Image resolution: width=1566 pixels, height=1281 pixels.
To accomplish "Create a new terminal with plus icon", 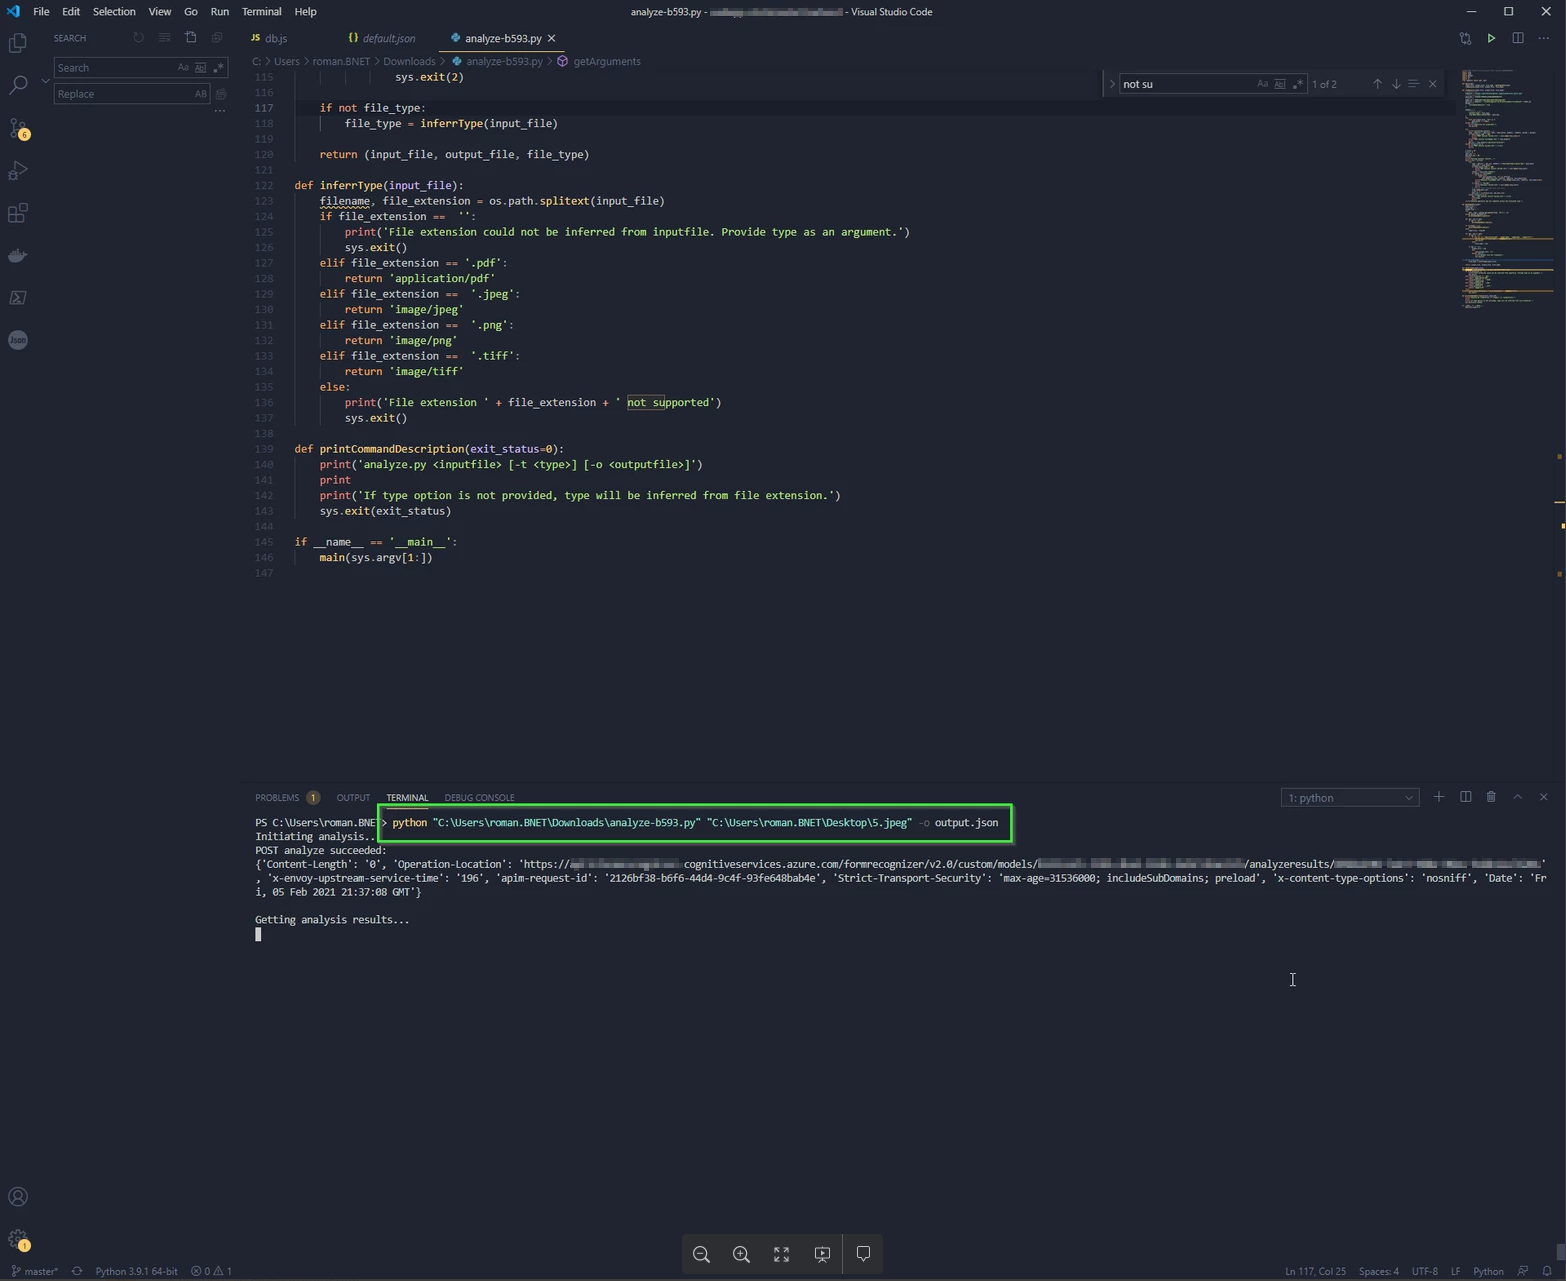I will point(1439,797).
